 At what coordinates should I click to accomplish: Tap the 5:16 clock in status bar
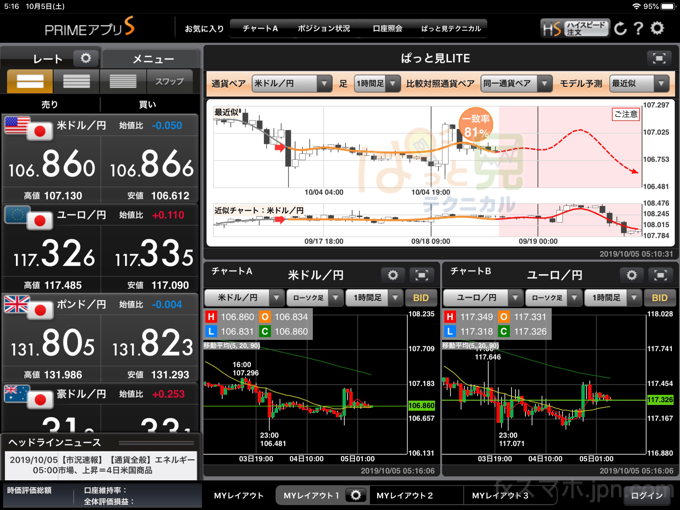pos(11,7)
